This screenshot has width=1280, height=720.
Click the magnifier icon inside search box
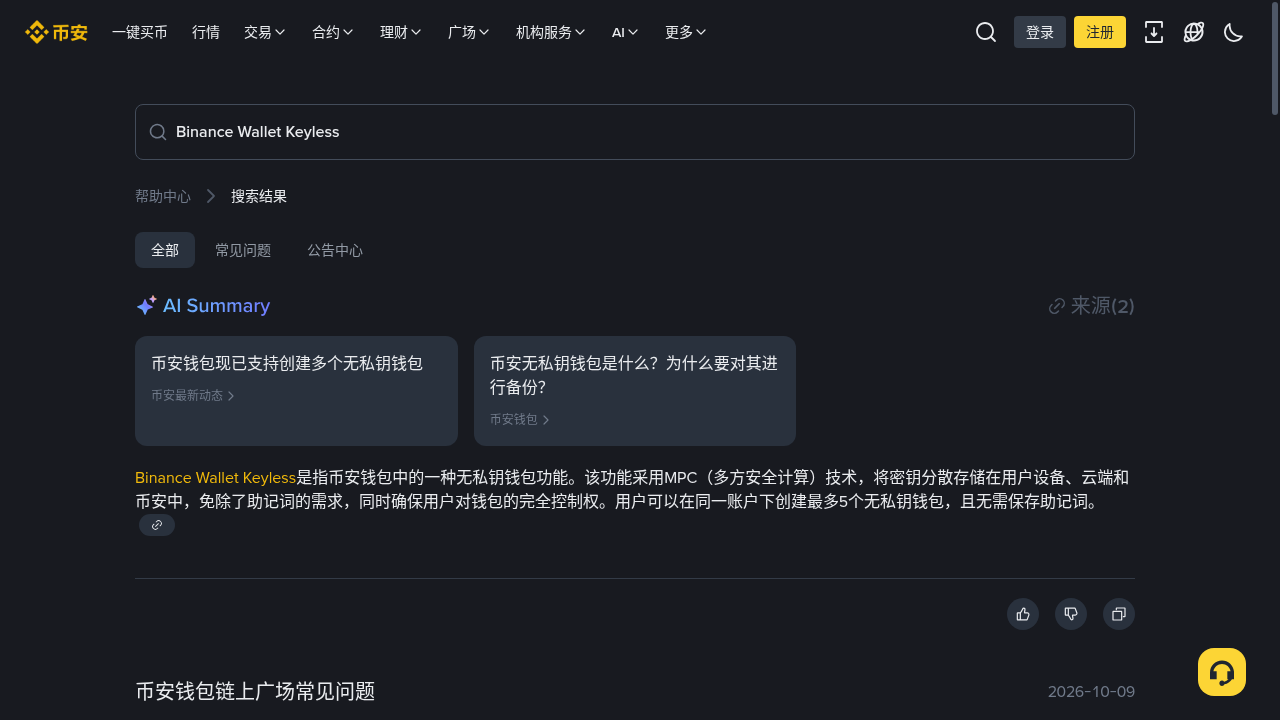click(x=158, y=132)
